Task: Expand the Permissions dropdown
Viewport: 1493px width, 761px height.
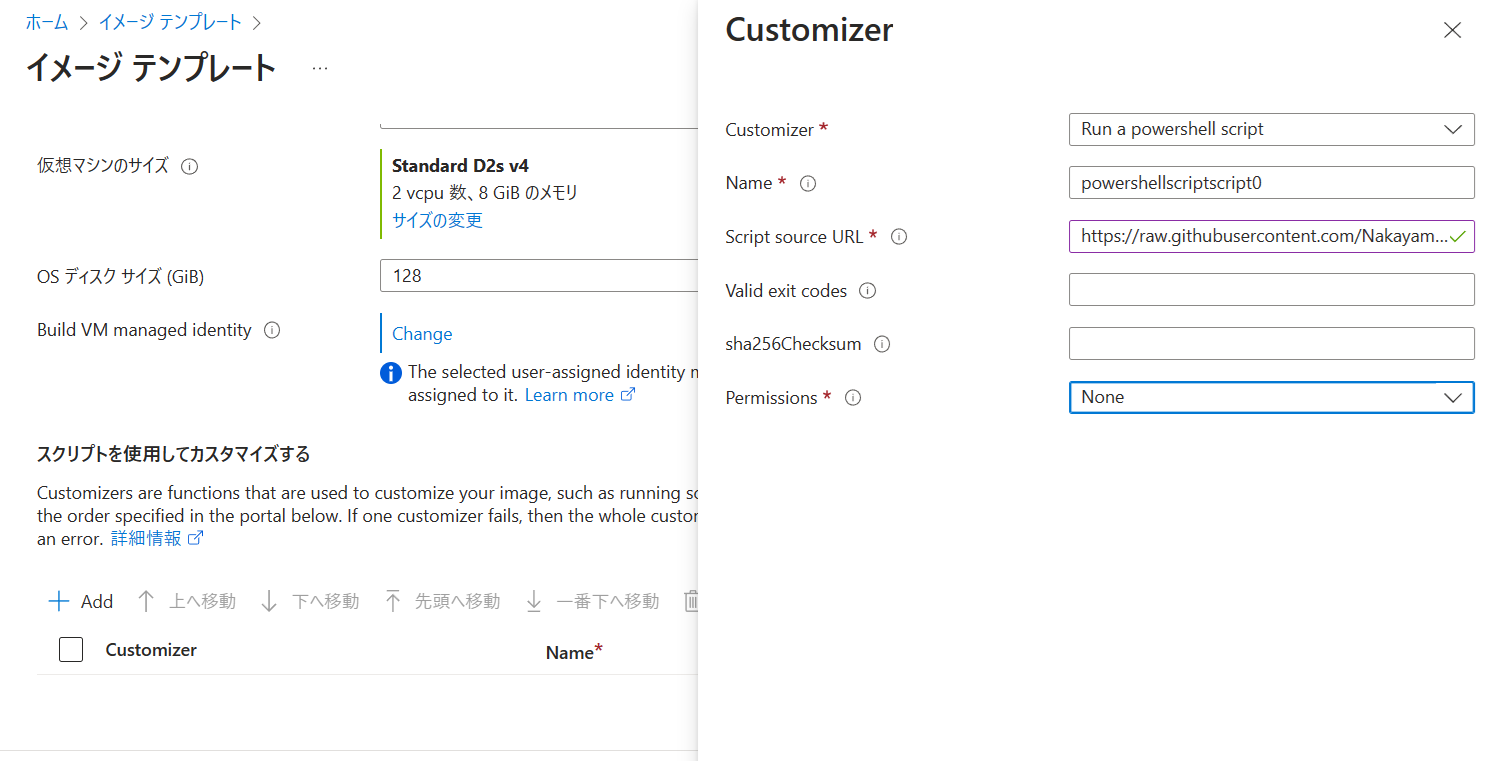Action: pyautogui.click(x=1271, y=397)
